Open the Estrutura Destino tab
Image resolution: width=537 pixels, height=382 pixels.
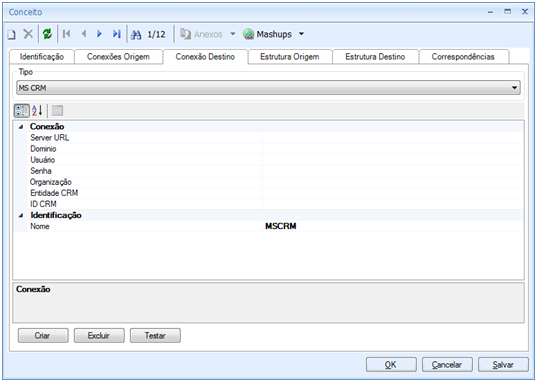[x=375, y=57]
